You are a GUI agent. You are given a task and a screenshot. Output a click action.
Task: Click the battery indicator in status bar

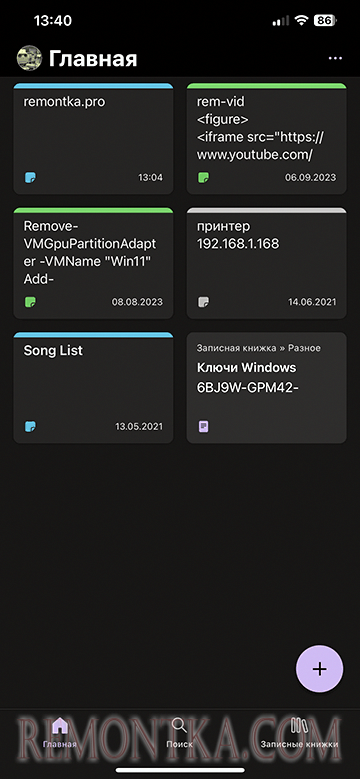[x=326, y=20]
